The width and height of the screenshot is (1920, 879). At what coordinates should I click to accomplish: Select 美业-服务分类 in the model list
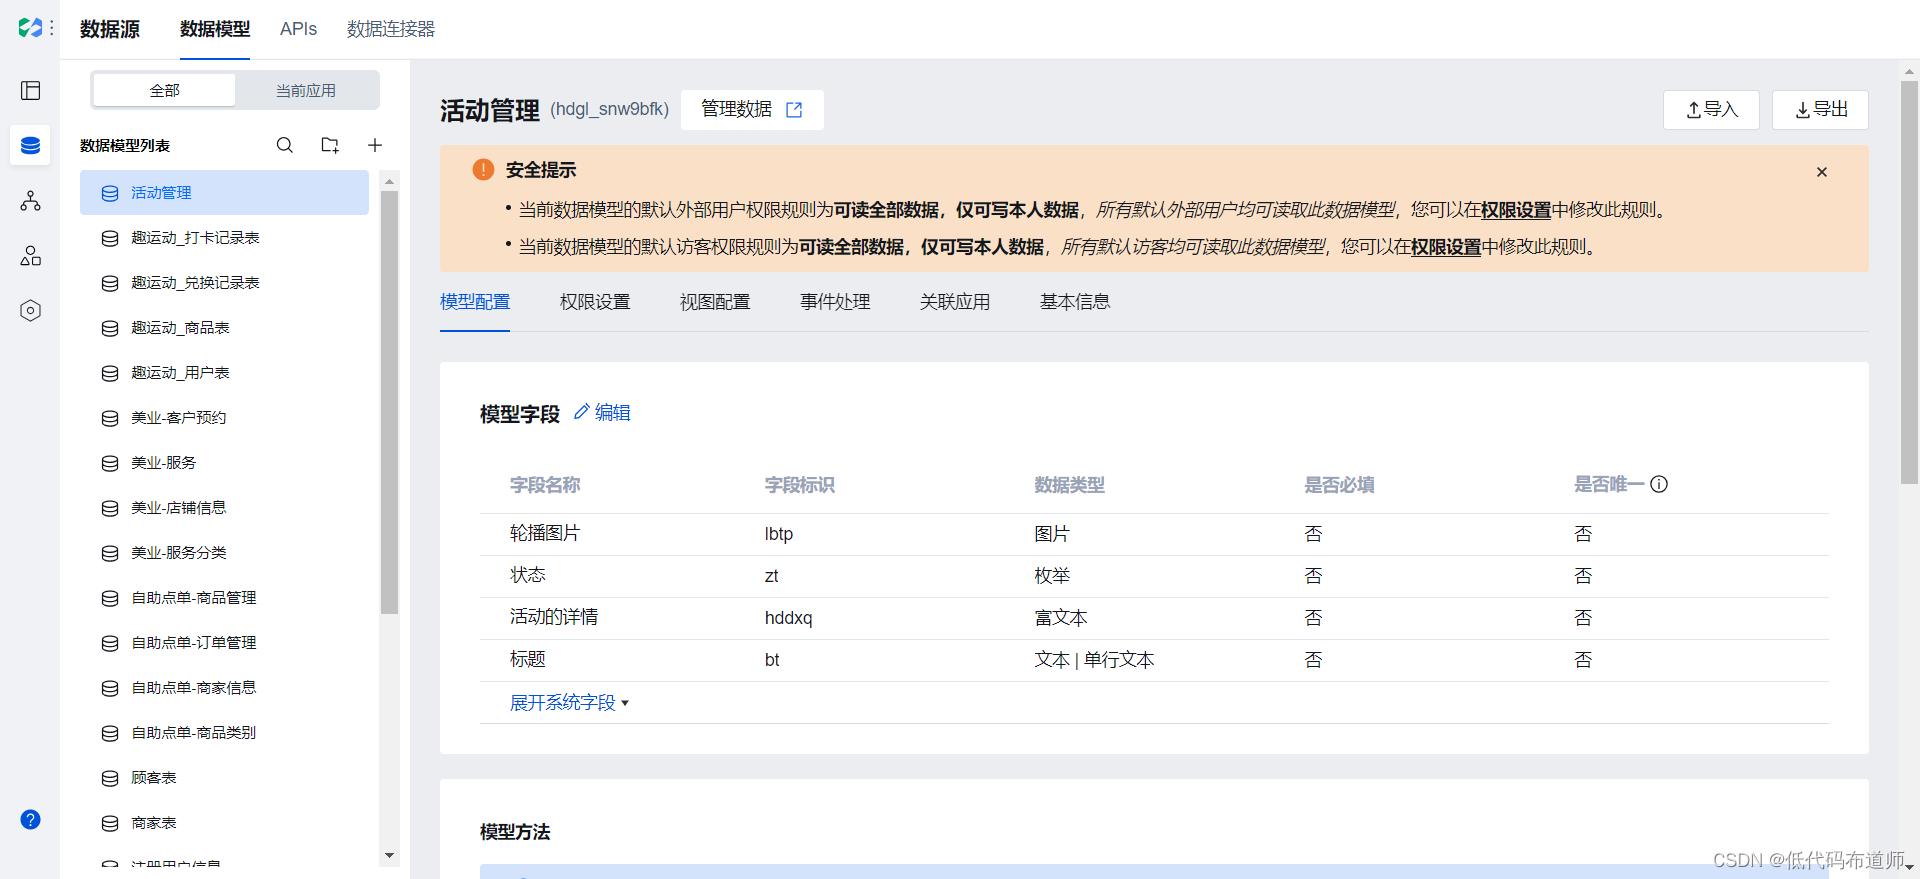[x=224, y=553]
